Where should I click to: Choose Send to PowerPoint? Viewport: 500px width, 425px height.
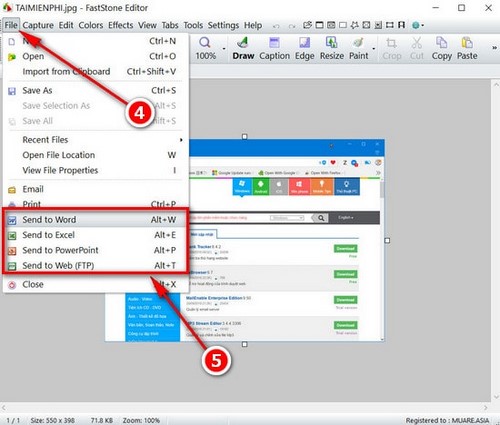click(x=95, y=250)
